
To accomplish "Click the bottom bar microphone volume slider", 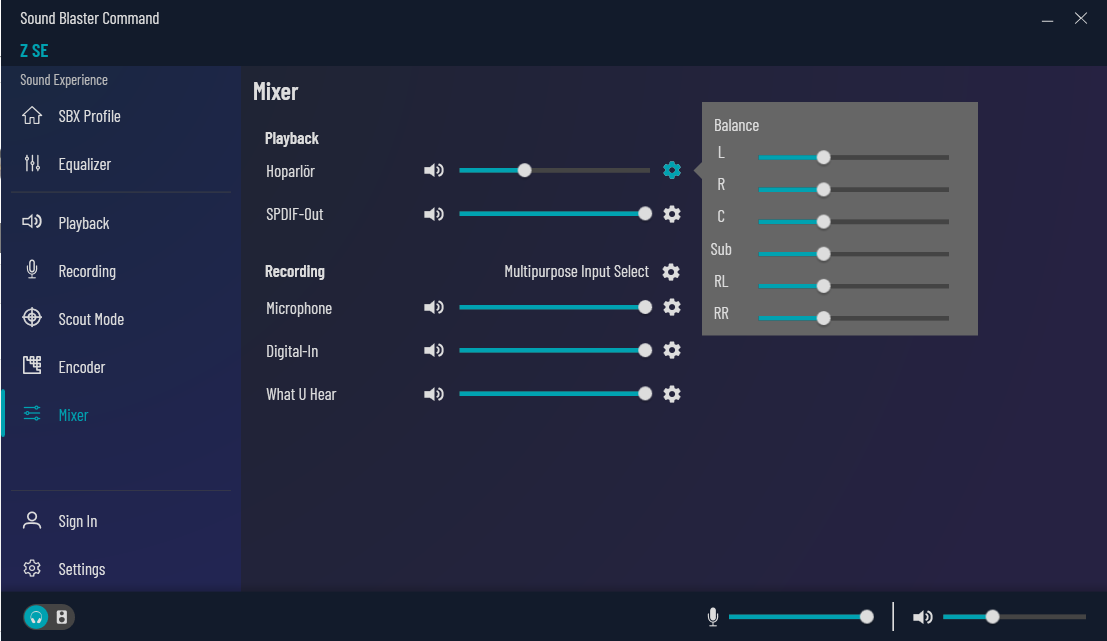I will (801, 617).
